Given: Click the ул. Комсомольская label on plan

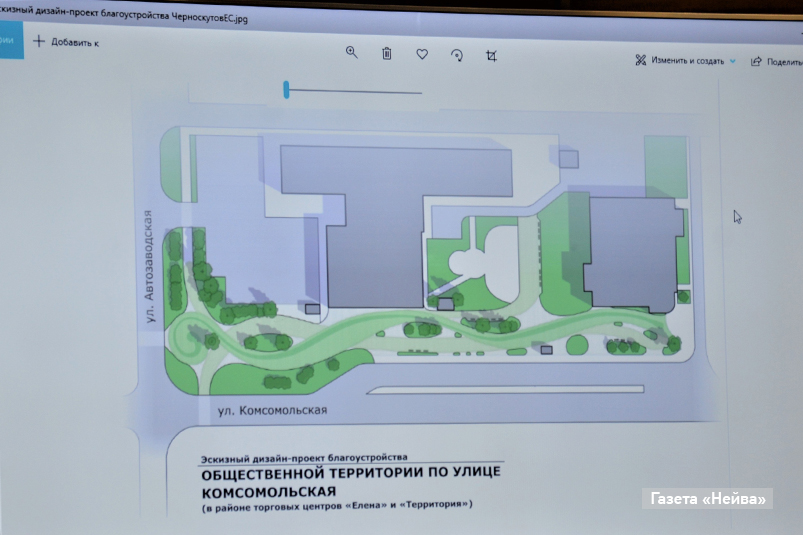Looking at the screenshot, I should coord(272,411).
